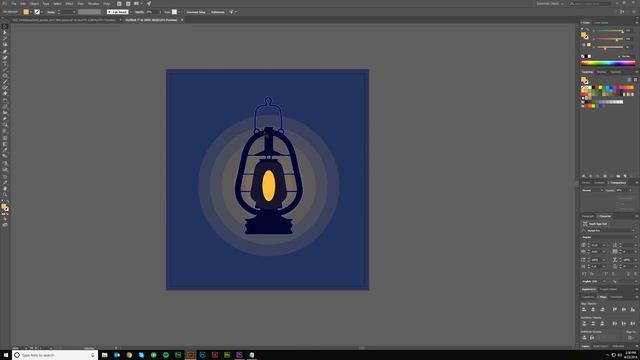
Task: Toggle Superscript in Character panel
Action: 606,273
